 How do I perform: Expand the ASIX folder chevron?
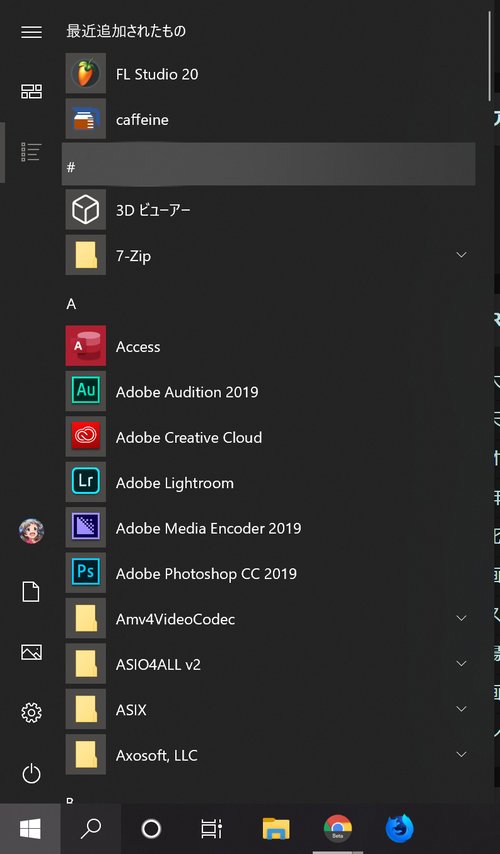(461, 709)
